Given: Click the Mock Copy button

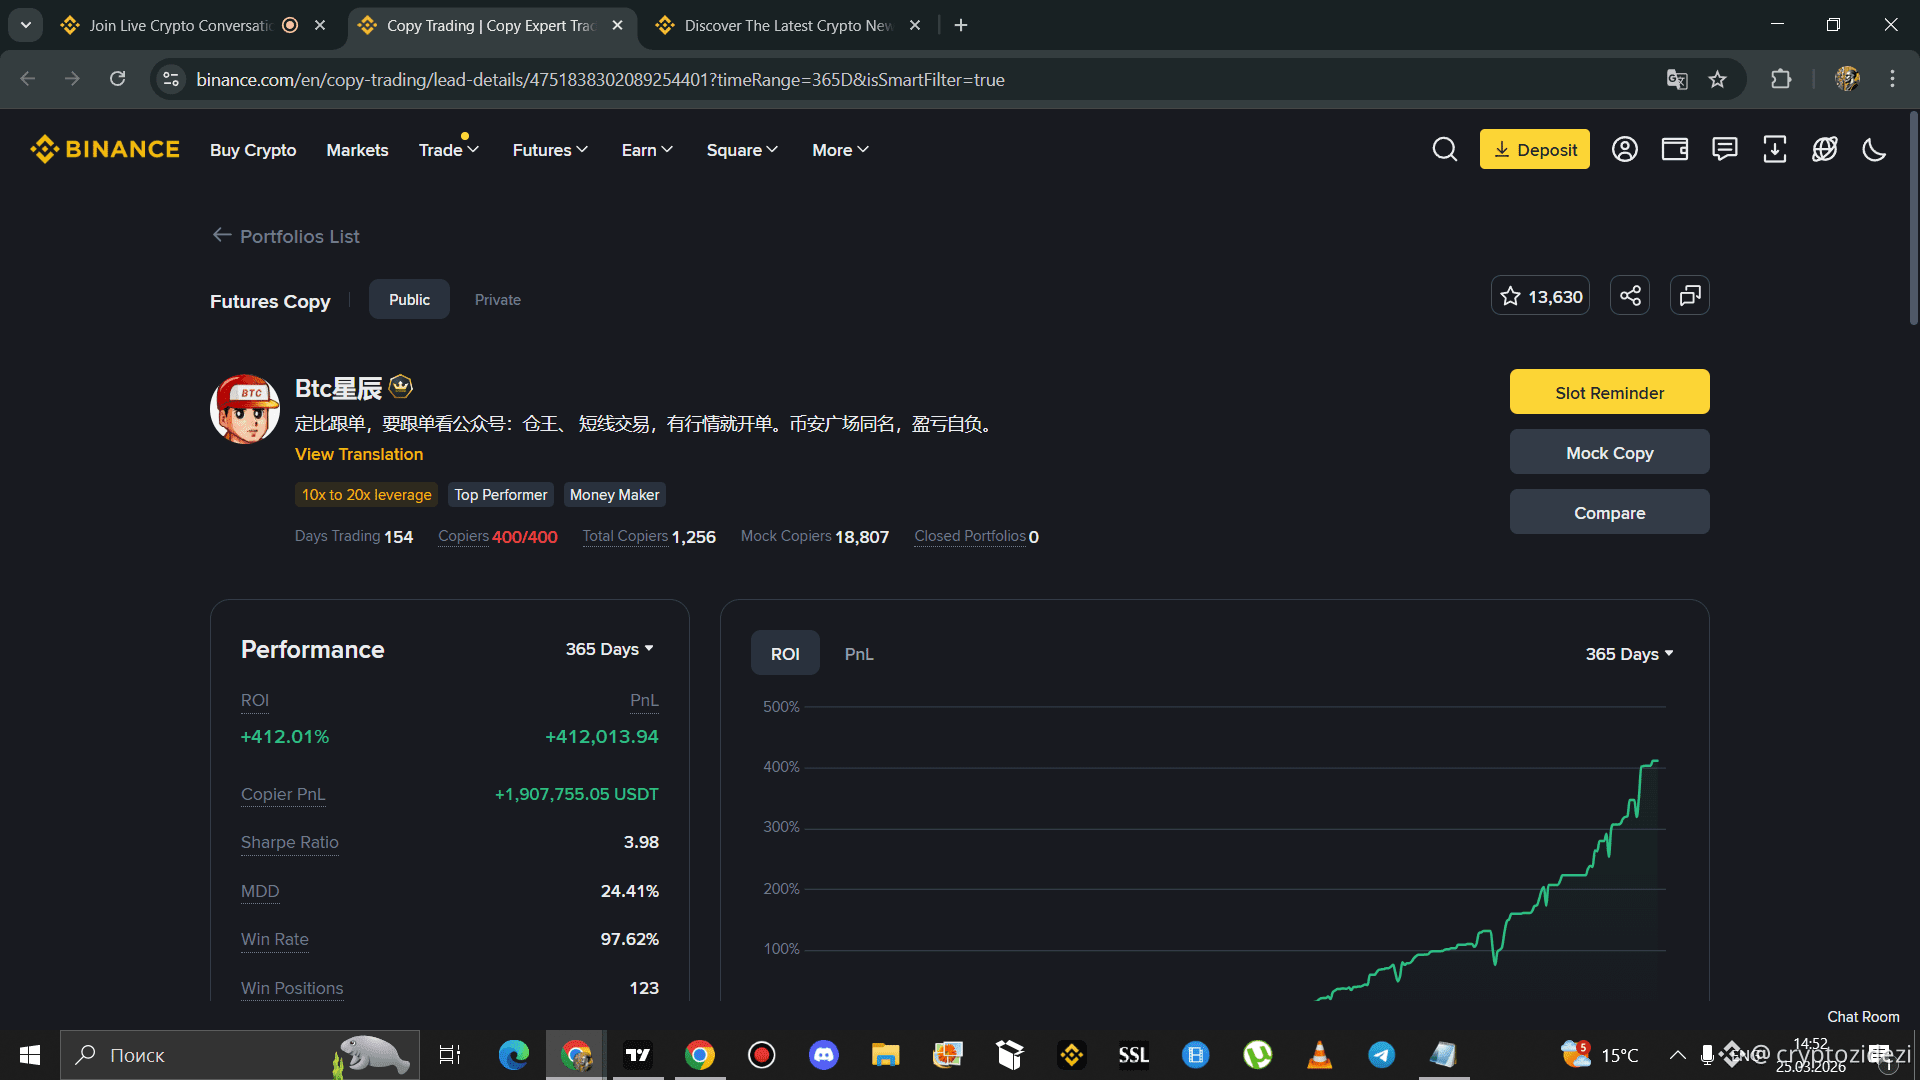Looking at the screenshot, I should pos(1610,452).
